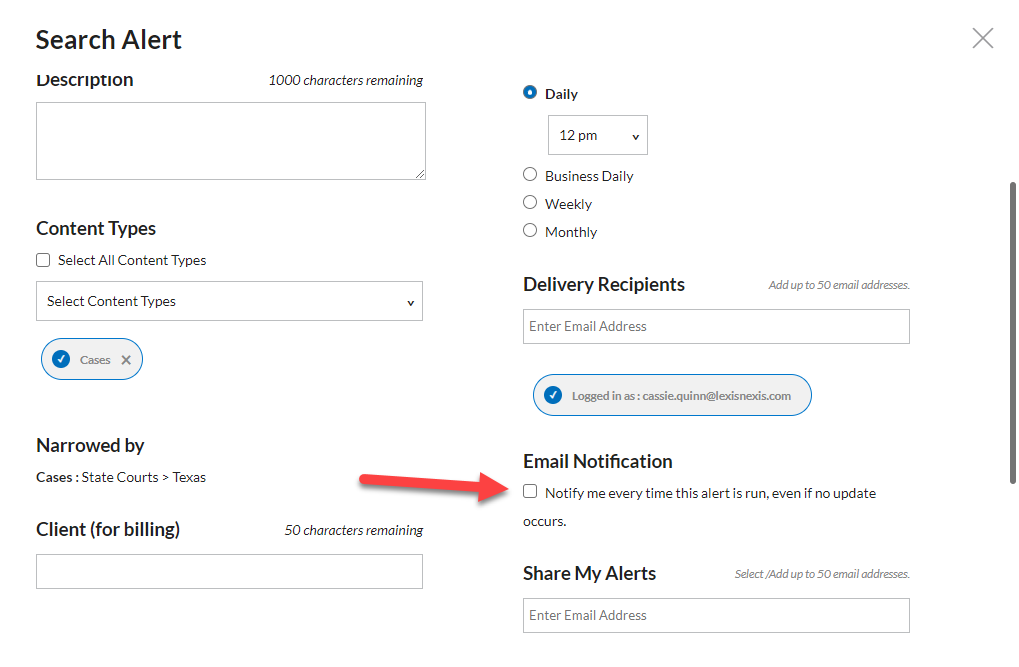
Task: Enable notify me every time checkbox
Action: [x=530, y=491]
